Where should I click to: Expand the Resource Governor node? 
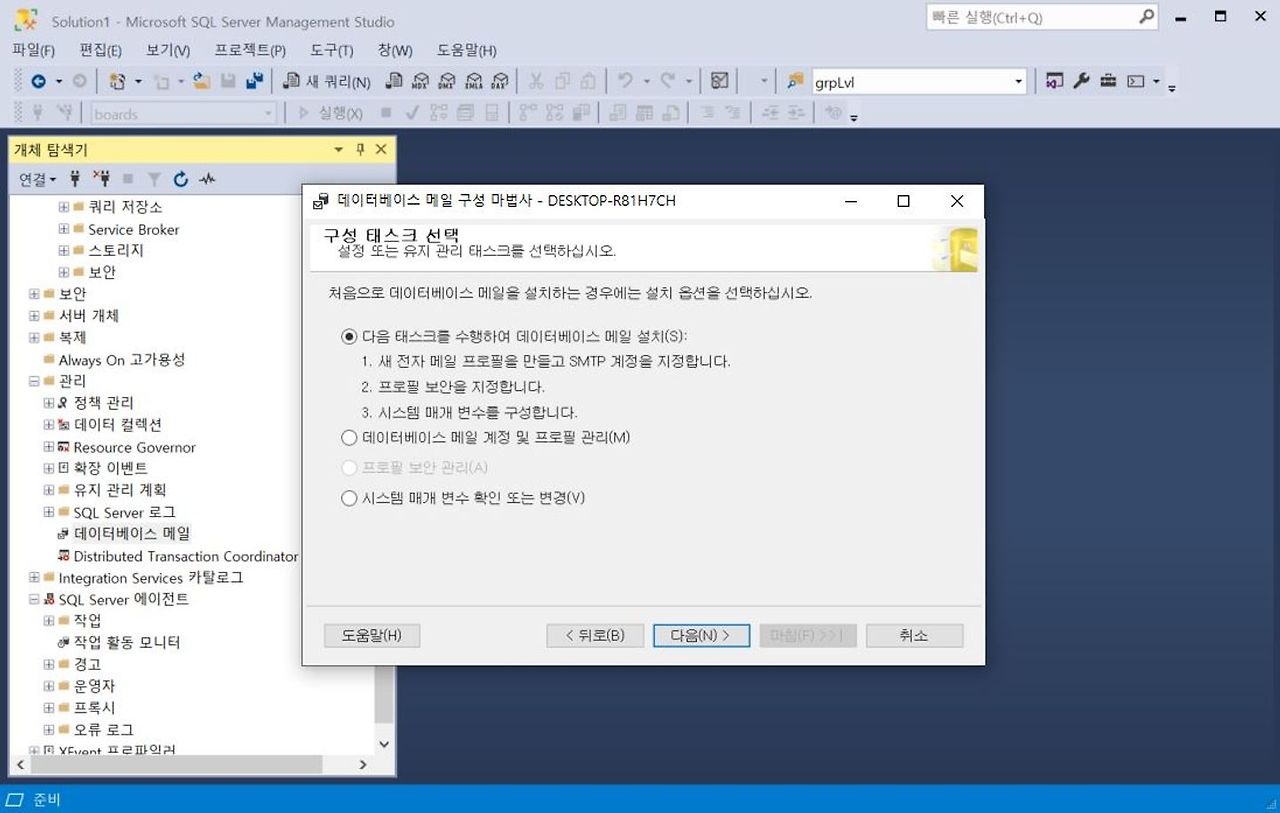click(49, 447)
